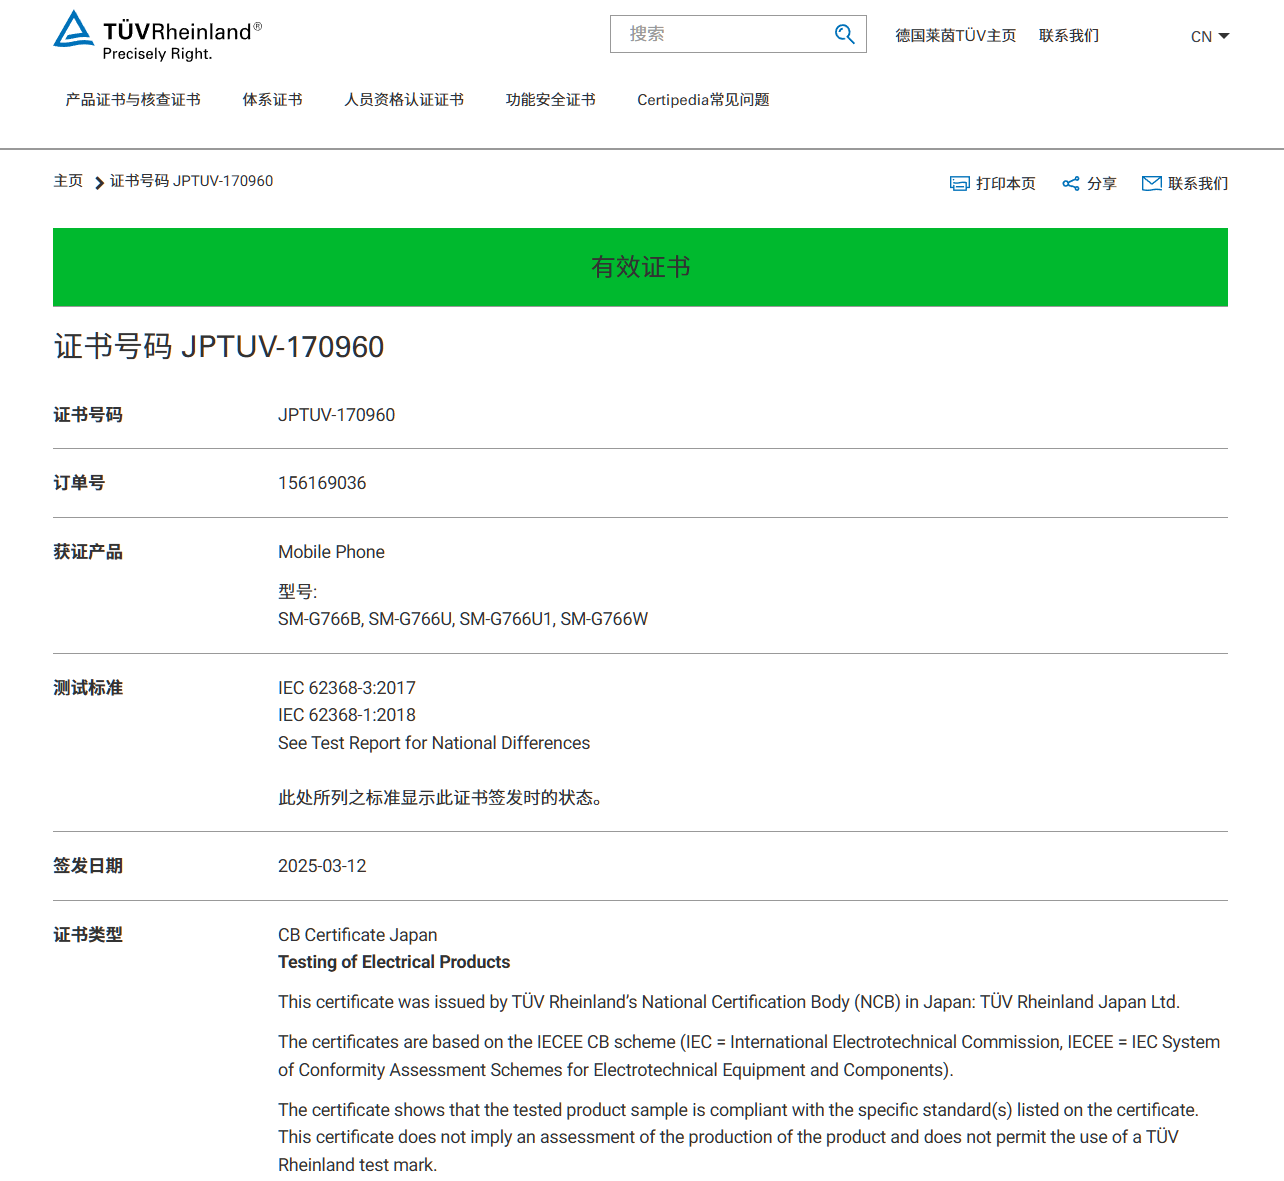Image resolution: width=1284 pixels, height=1181 pixels.
Task: Go to 德国莱茵TÜV主页 link
Action: pos(955,36)
